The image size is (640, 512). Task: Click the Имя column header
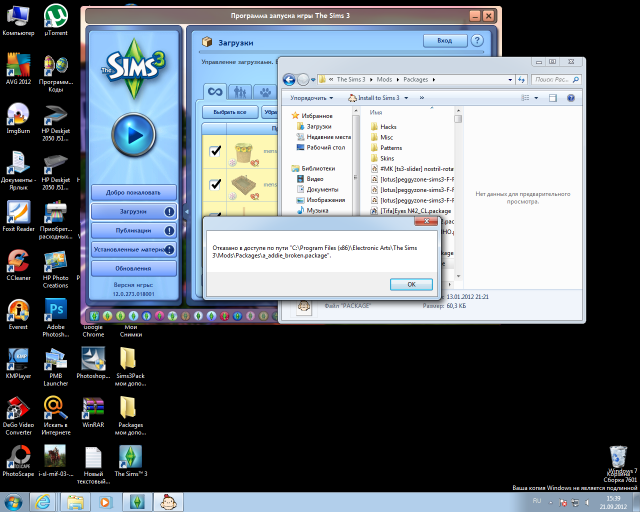(376, 112)
